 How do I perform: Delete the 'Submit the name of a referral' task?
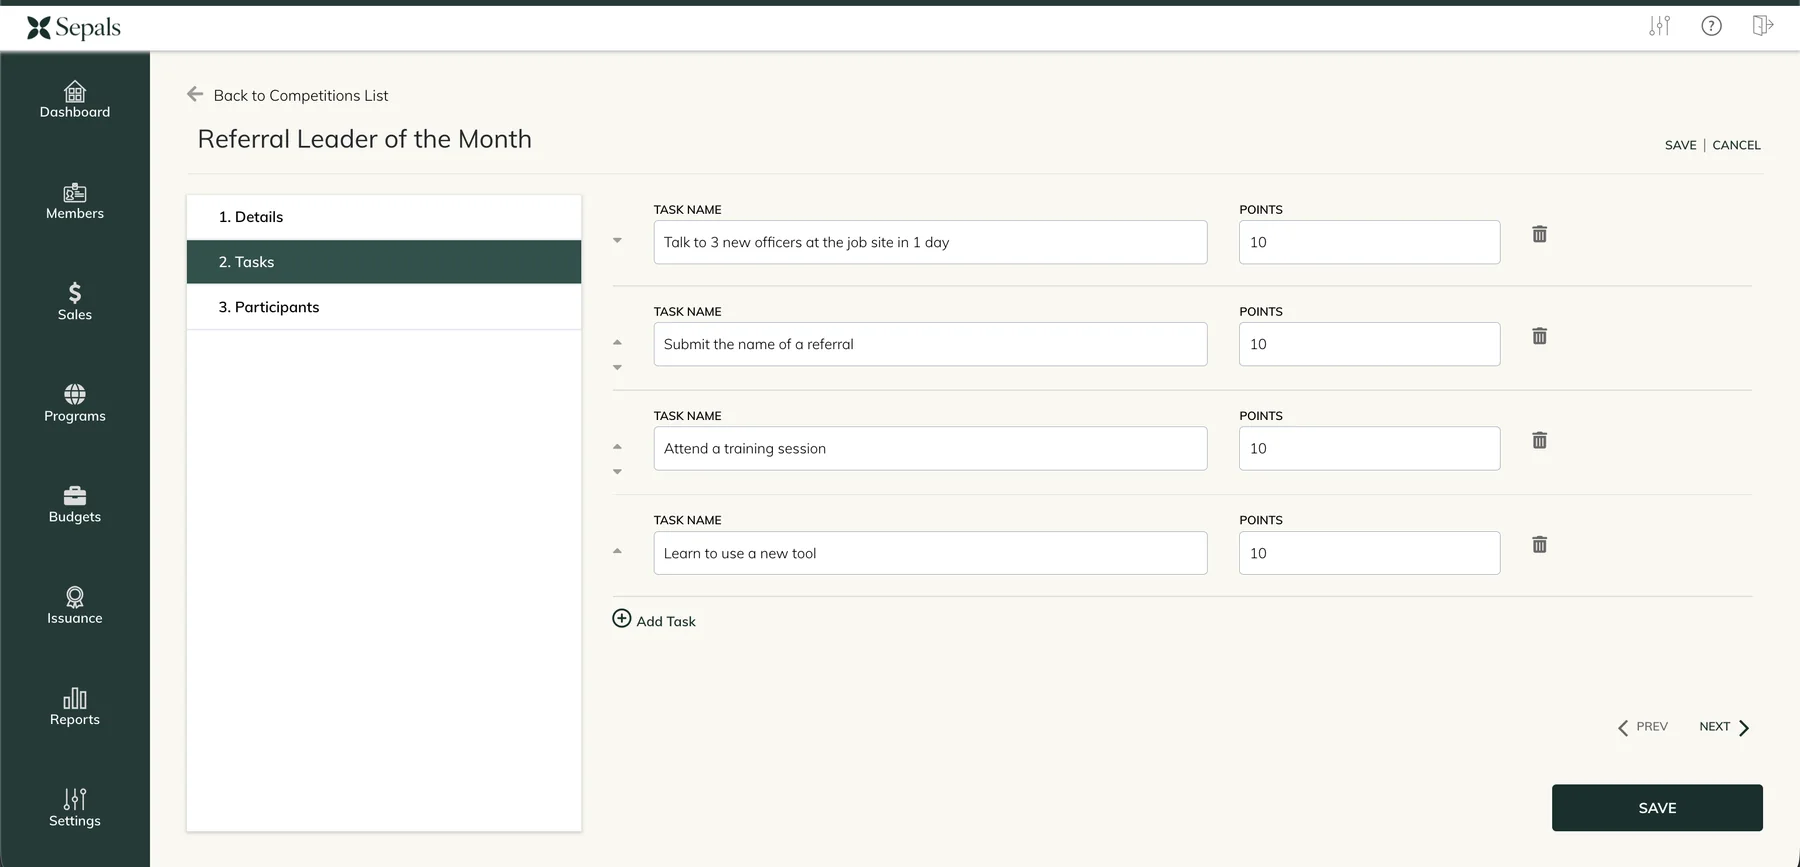pyautogui.click(x=1540, y=336)
